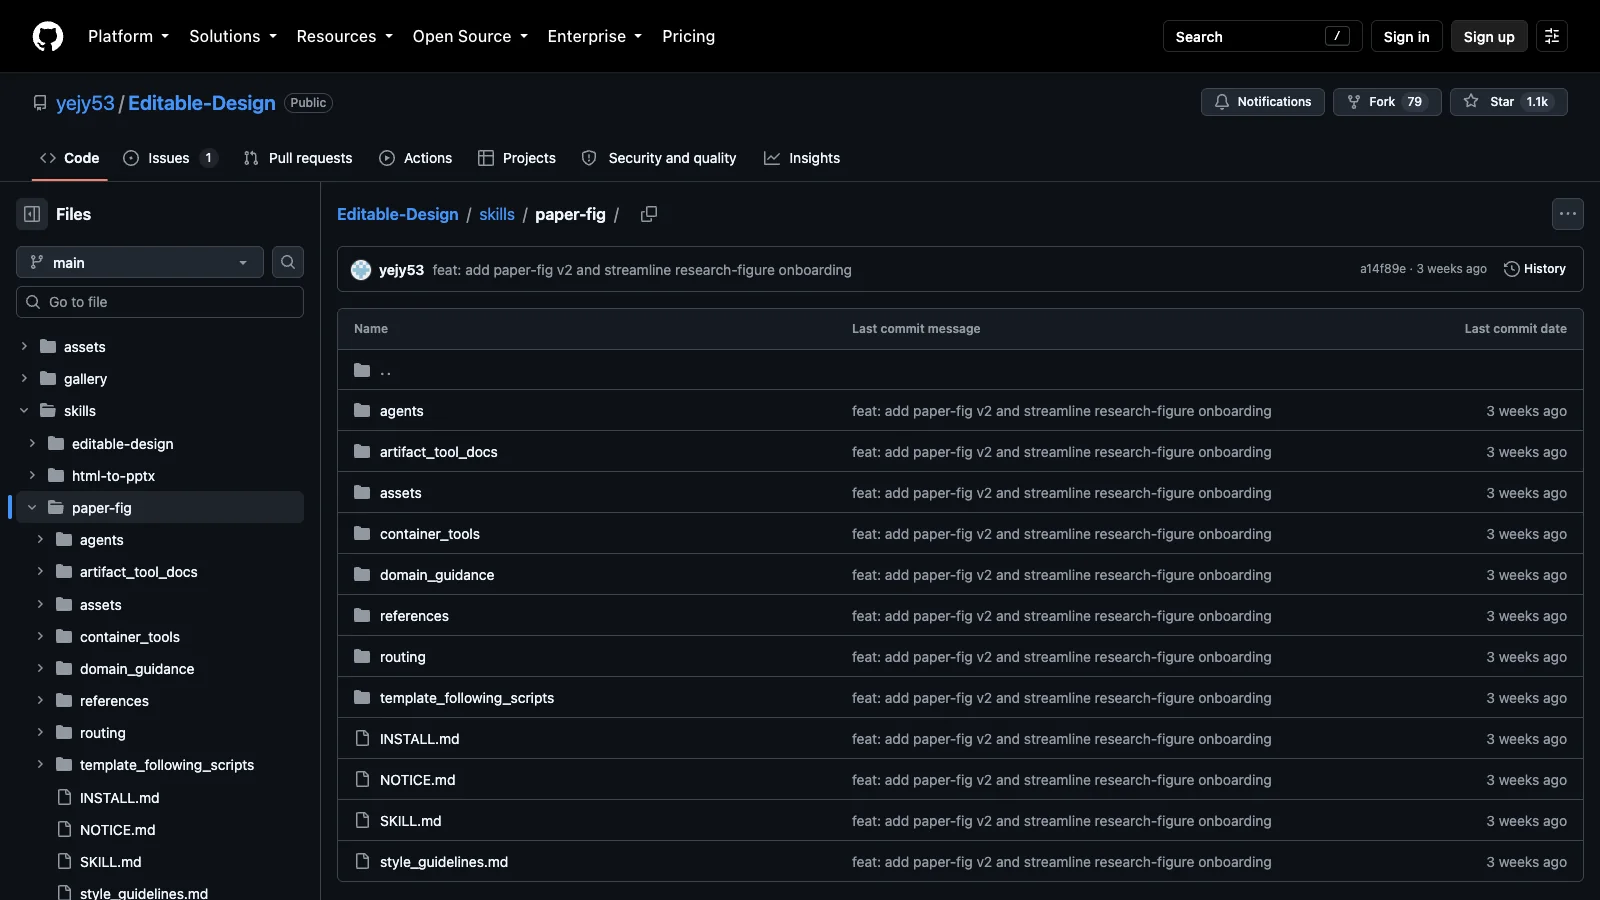The width and height of the screenshot is (1600, 900).
Task: Go to the Actions tab
Action: pyautogui.click(x=415, y=158)
